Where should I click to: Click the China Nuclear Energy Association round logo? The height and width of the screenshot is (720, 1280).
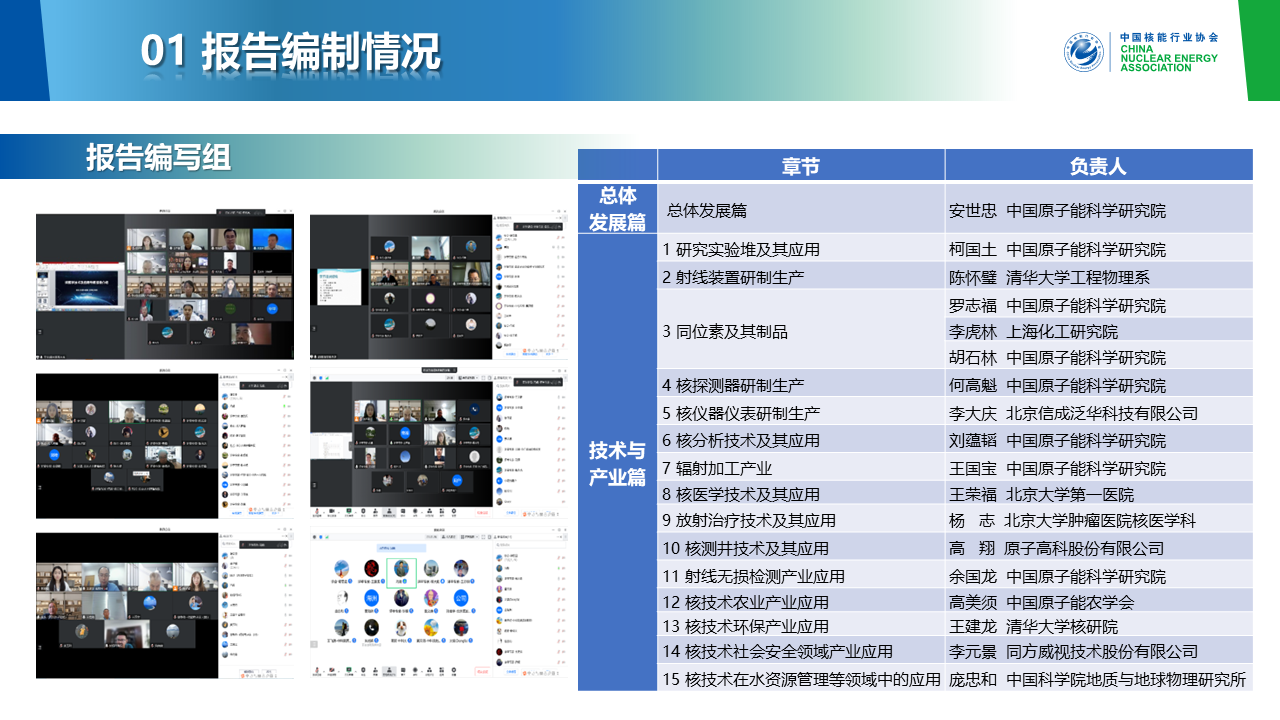pyautogui.click(x=1083, y=52)
